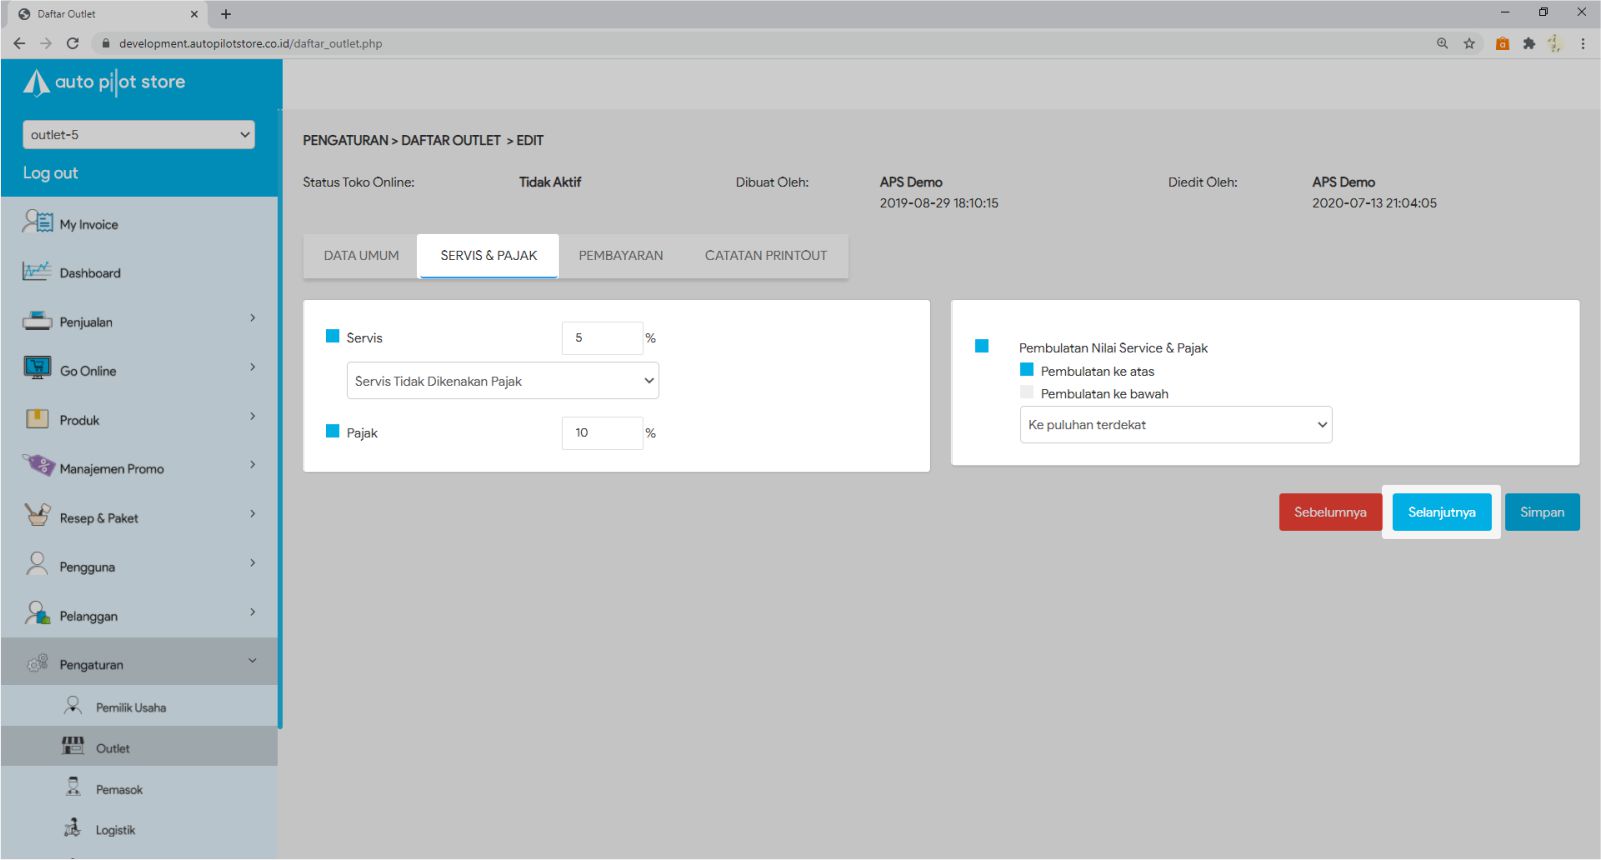1601x860 pixels.
Task: Open the Dashboard chart icon
Action: pos(37,271)
